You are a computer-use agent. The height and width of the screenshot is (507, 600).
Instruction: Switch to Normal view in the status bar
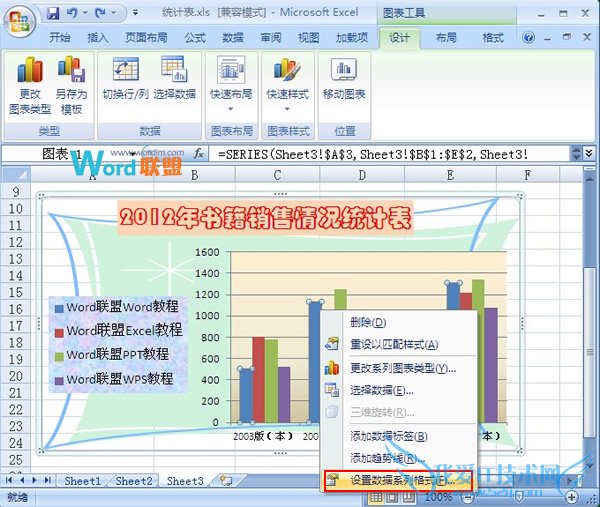[x=376, y=497]
